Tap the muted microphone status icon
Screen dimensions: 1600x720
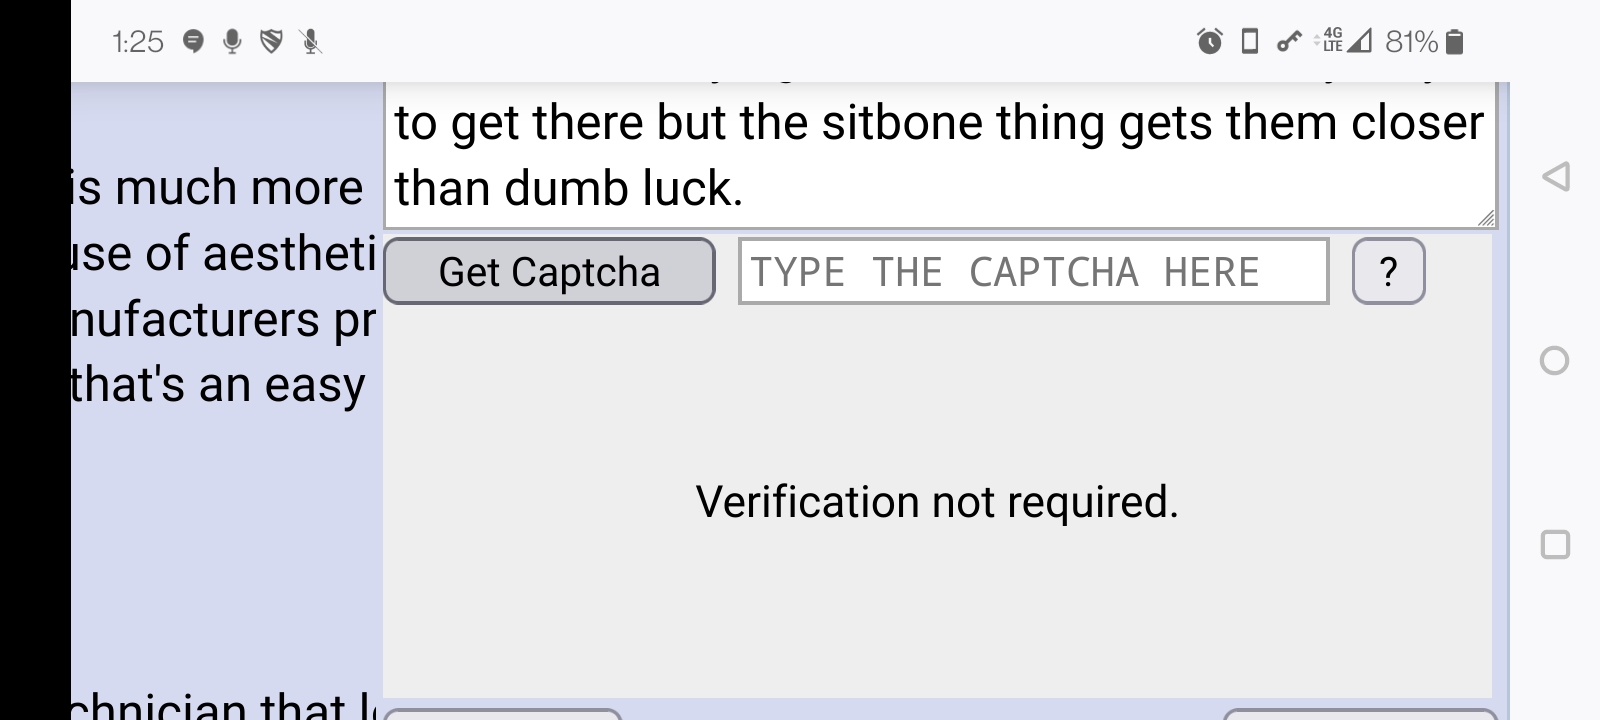(x=311, y=42)
